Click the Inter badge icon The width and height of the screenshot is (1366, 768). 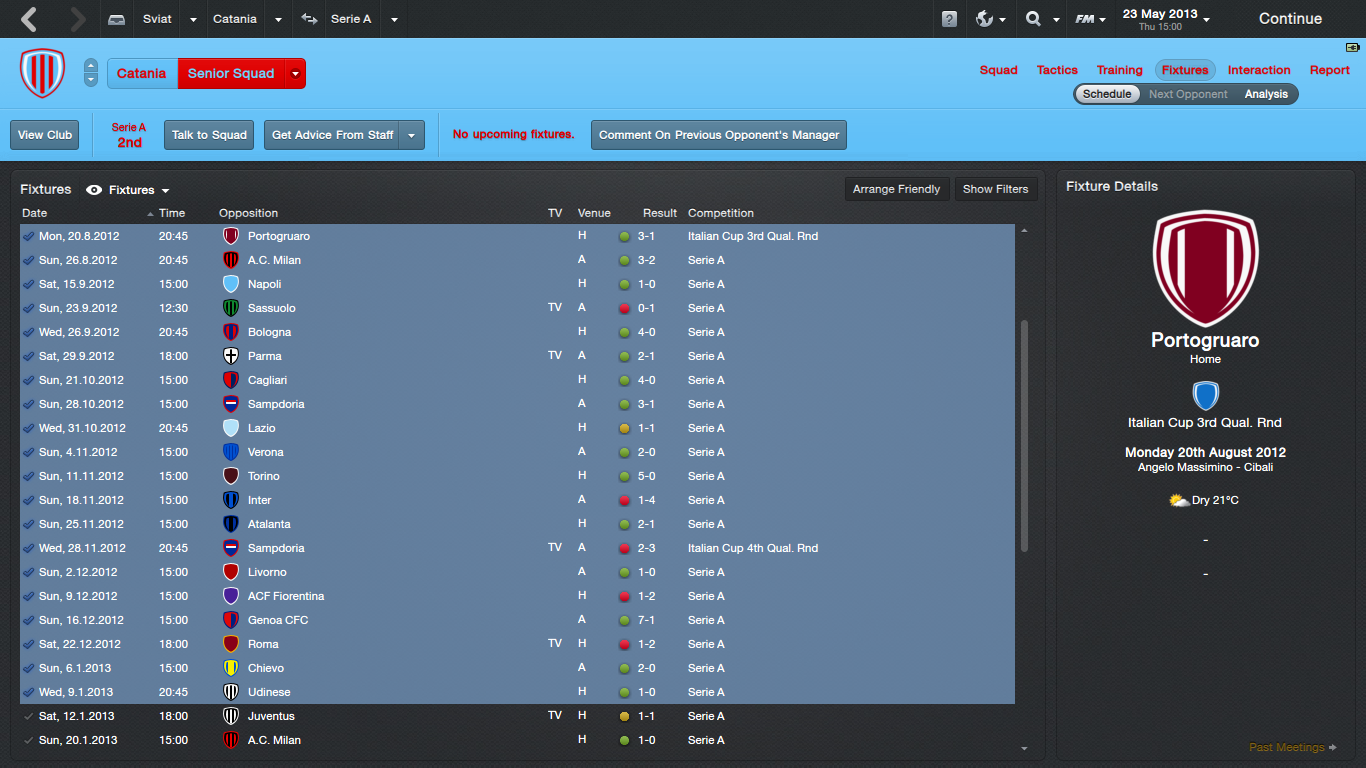click(x=231, y=500)
